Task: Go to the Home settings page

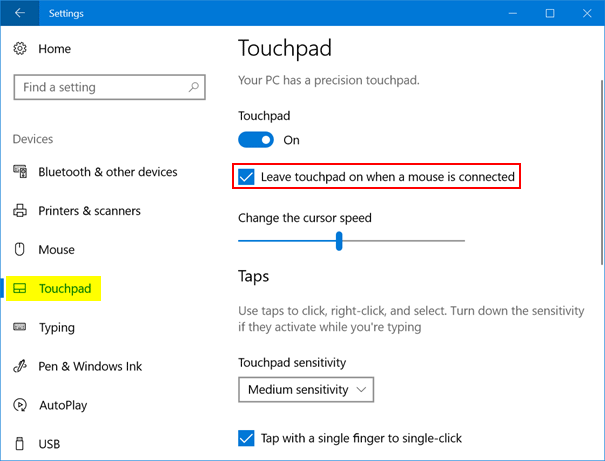Action: coord(55,48)
